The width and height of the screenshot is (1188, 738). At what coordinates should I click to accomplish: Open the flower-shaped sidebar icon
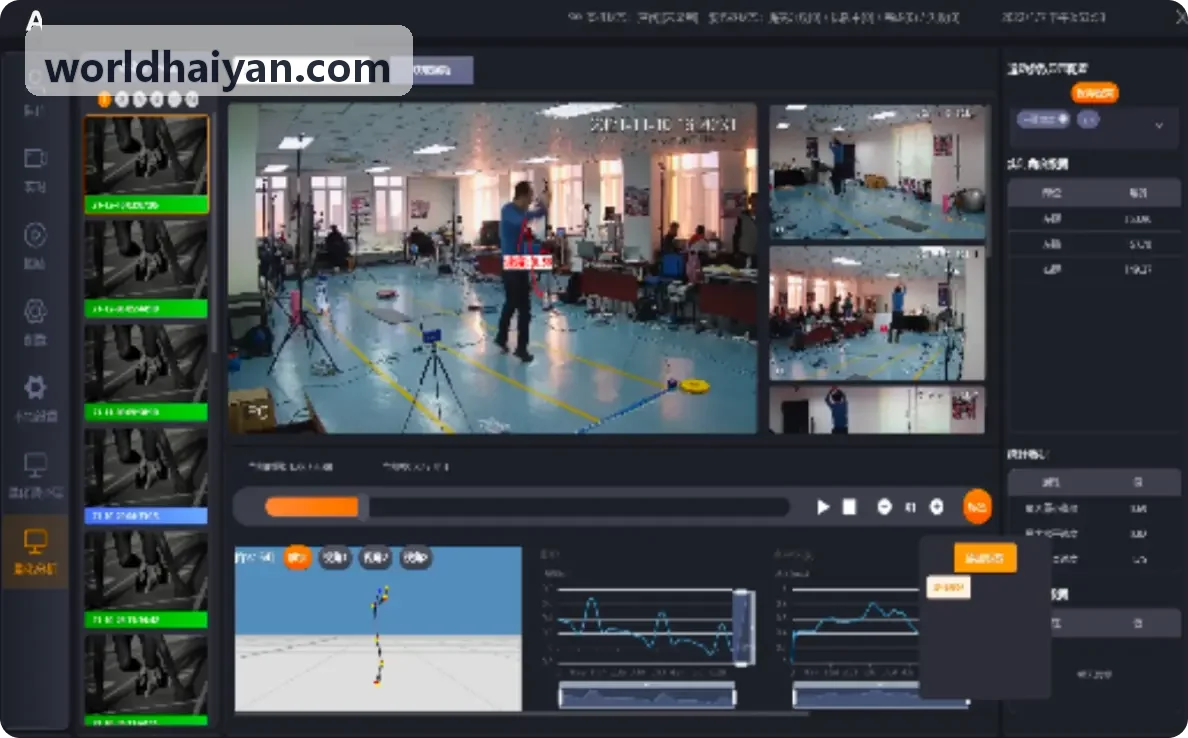coord(35,311)
